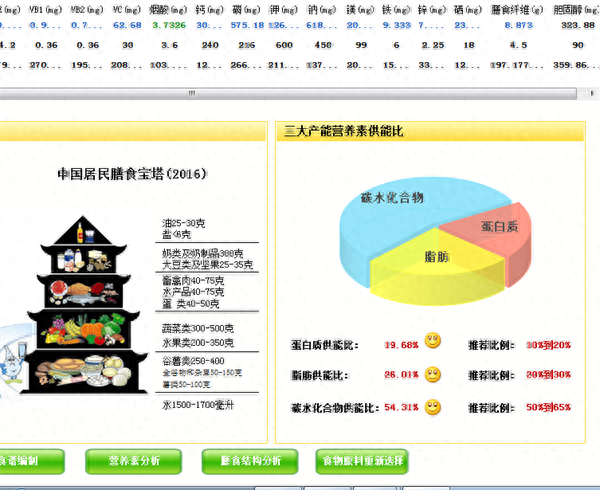Image resolution: width=600 pixels, height=490 pixels.
Task: Click the 钙(mg) column header
Action: tap(209, 10)
